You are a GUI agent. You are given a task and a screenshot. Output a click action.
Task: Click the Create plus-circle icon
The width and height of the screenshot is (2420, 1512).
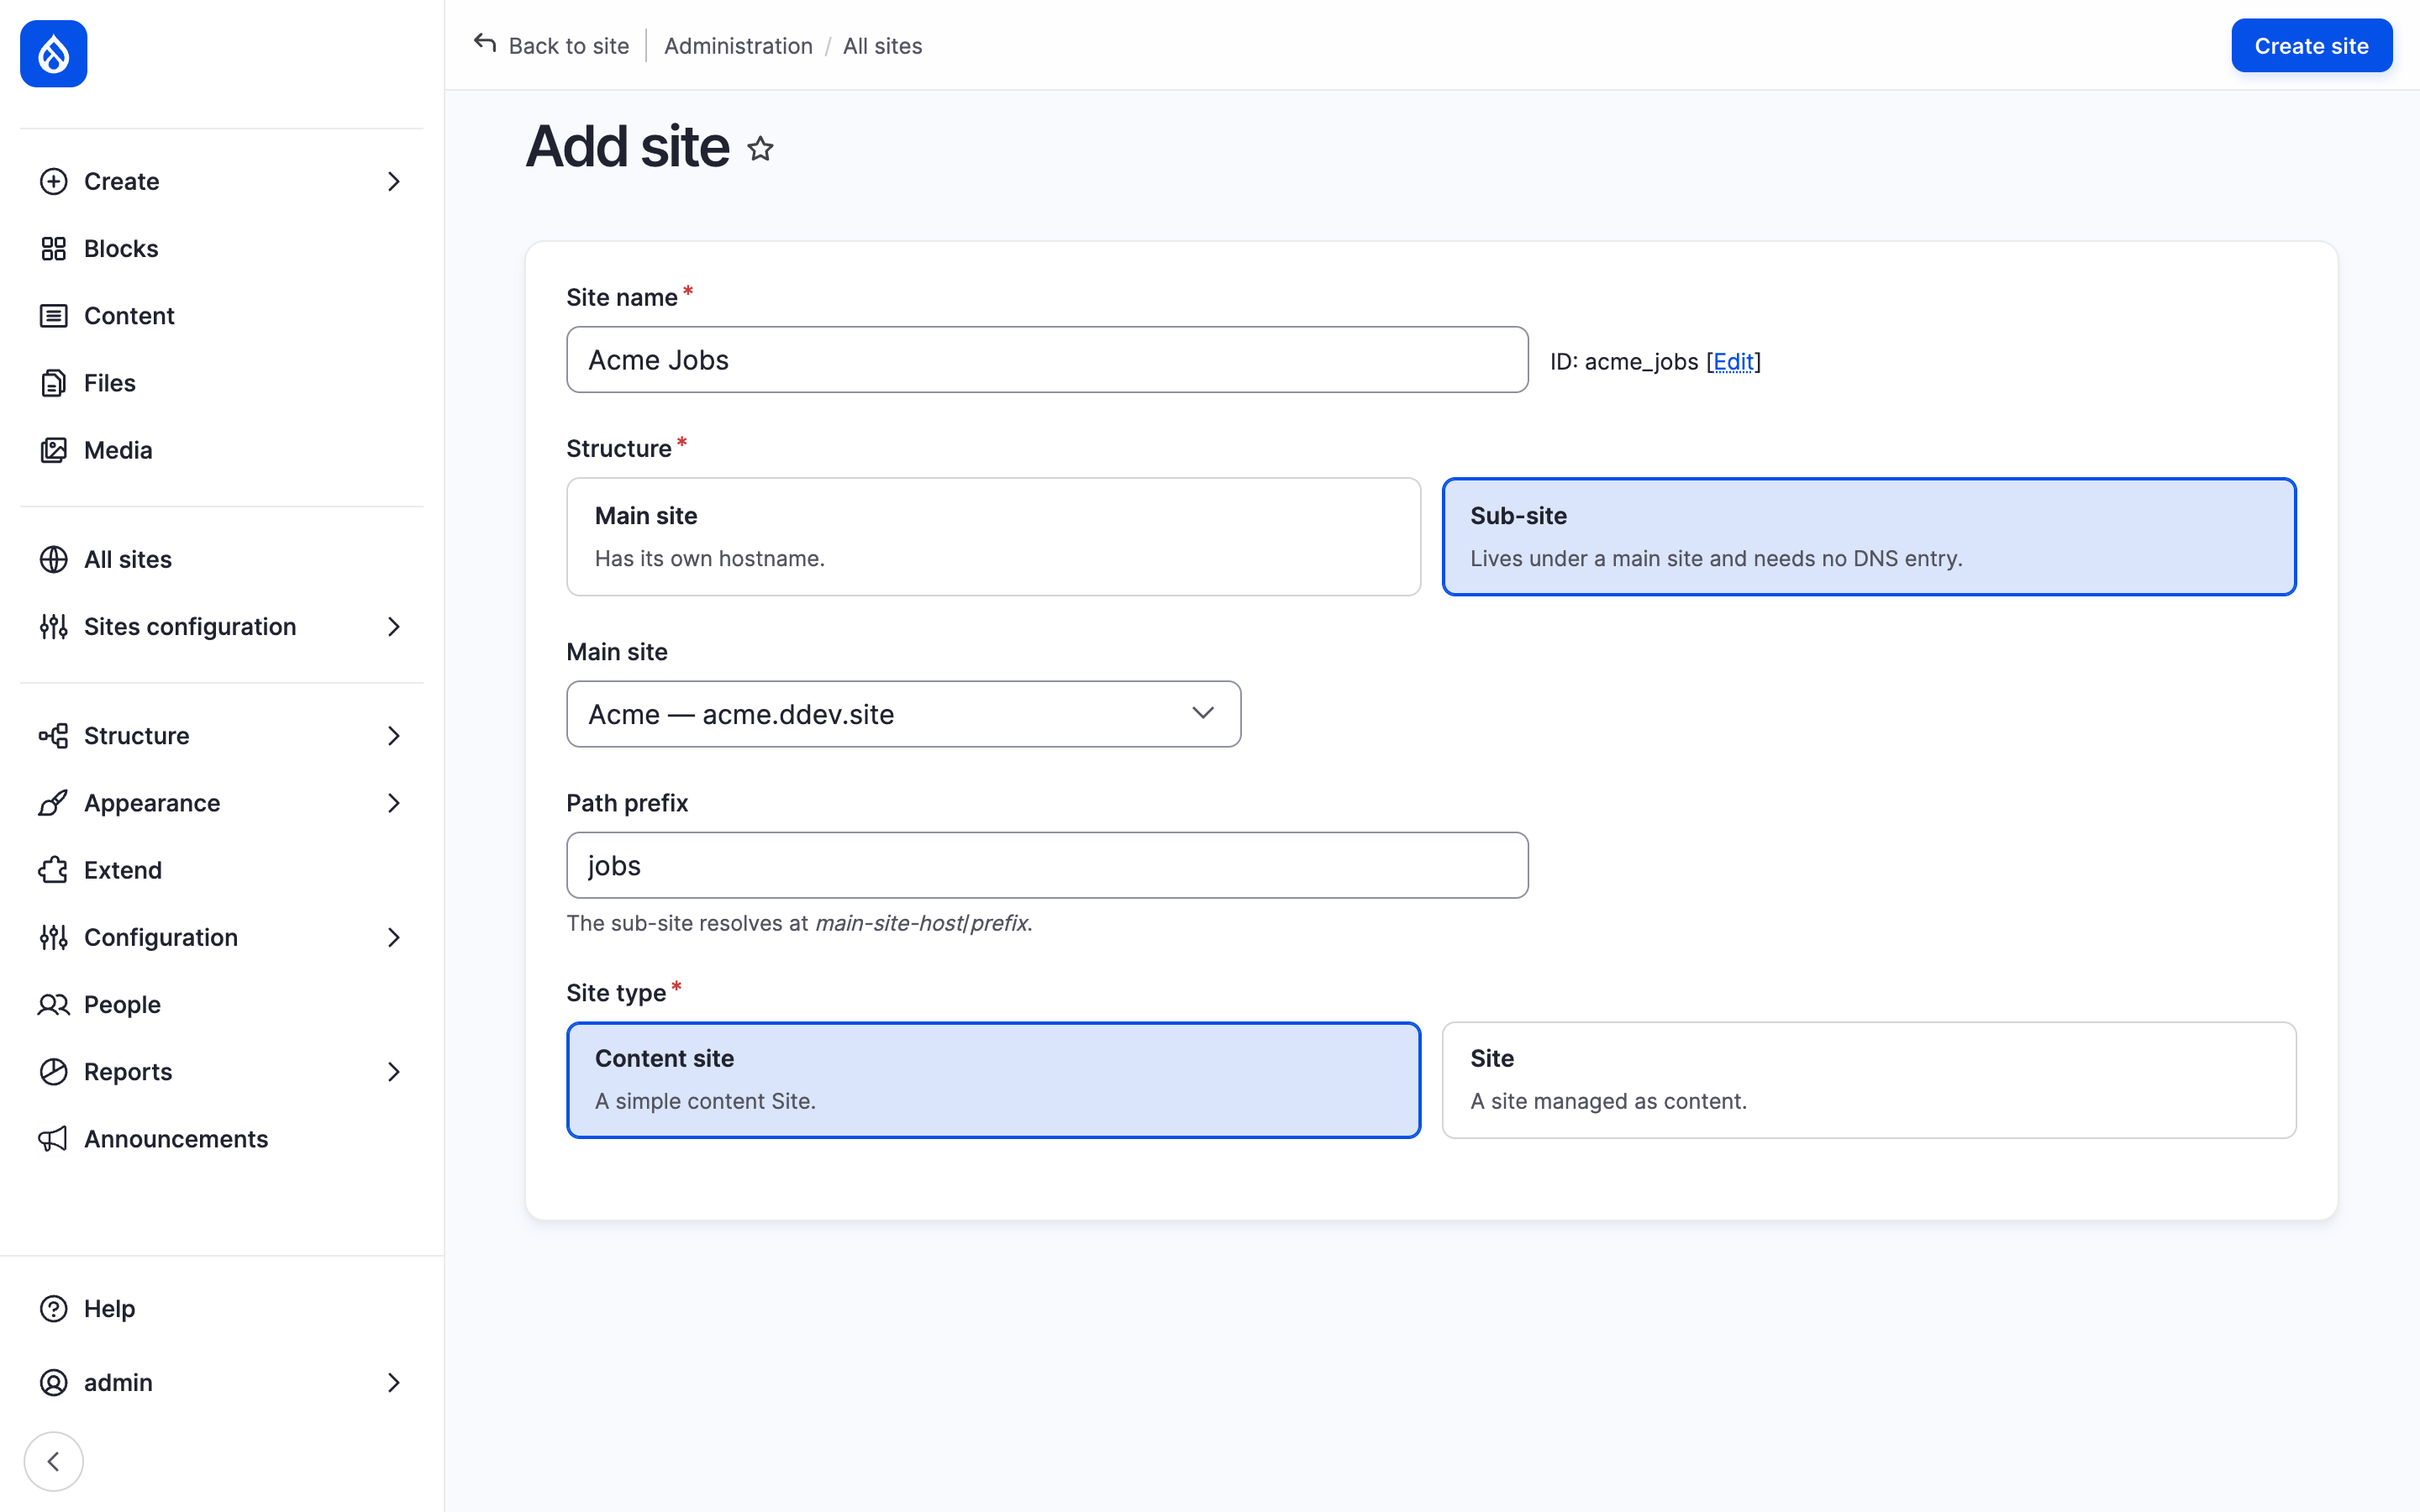[54, 181]
